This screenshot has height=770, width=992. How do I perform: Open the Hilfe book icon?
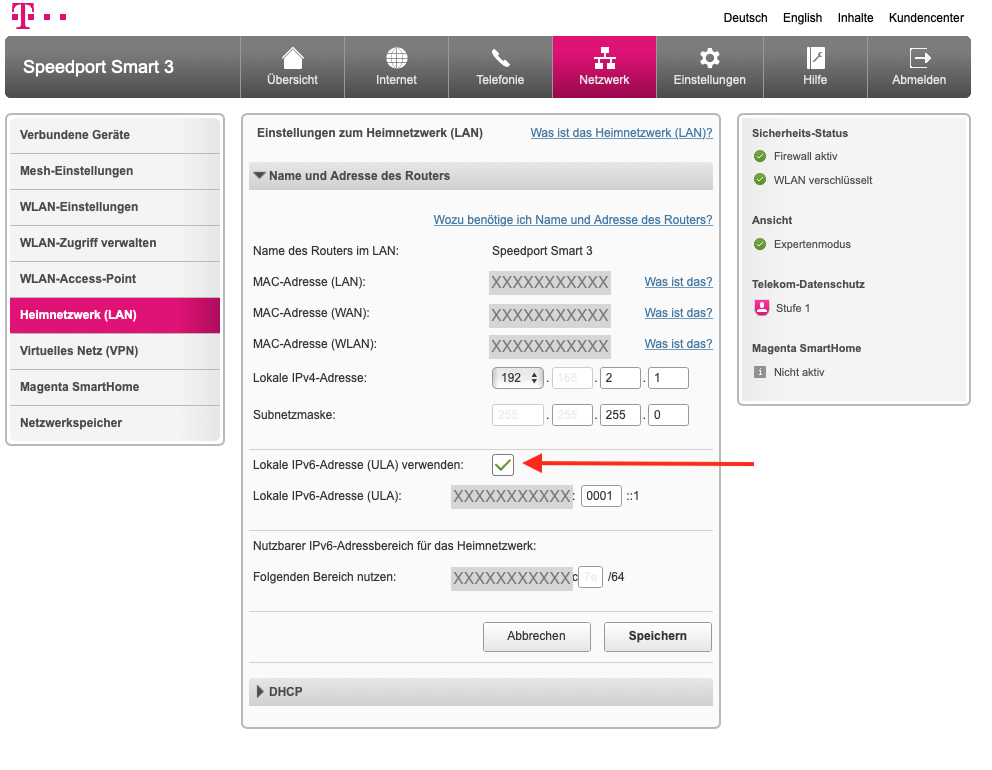(x=815, y=58)
